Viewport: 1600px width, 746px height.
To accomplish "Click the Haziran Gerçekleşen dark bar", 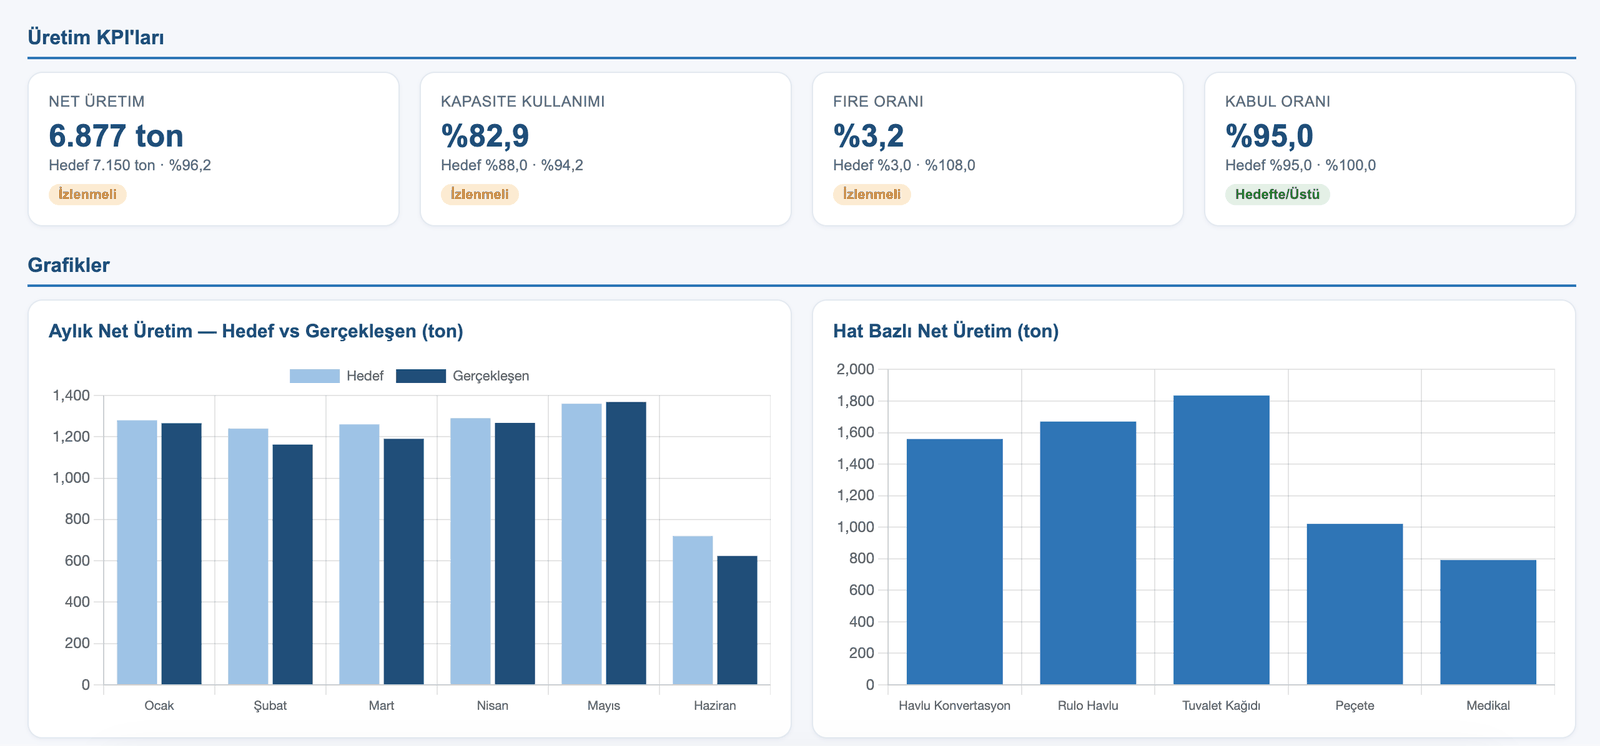I will [737, 620].
